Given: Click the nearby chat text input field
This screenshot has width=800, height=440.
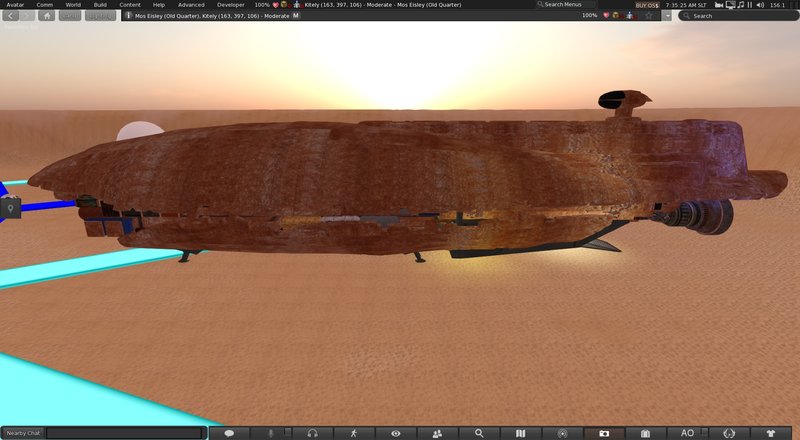Looking at the screenshot, I should [x=124, y=433].
